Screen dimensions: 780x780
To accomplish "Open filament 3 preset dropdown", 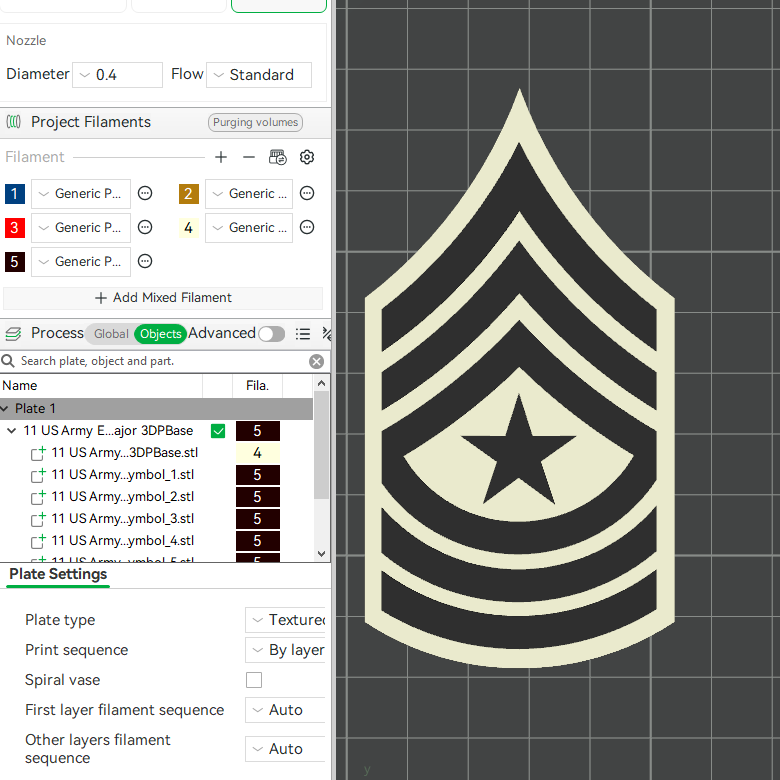I will tap(81, 228).
